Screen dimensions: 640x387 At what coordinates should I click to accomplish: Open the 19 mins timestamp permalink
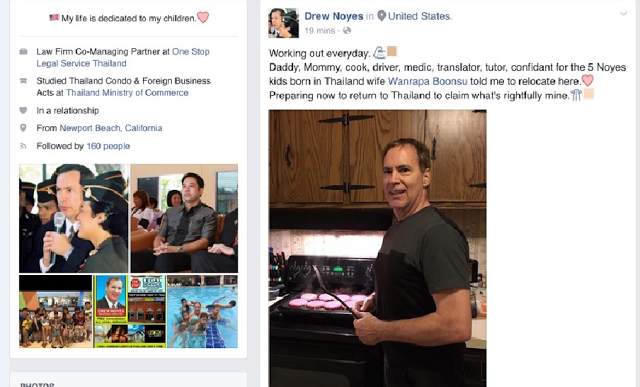click(320, 31)
